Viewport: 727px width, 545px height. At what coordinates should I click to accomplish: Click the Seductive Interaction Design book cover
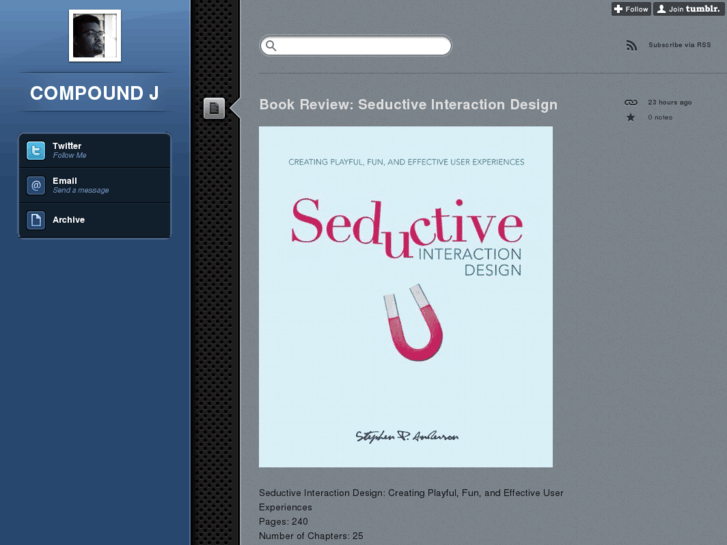[406, 296]
